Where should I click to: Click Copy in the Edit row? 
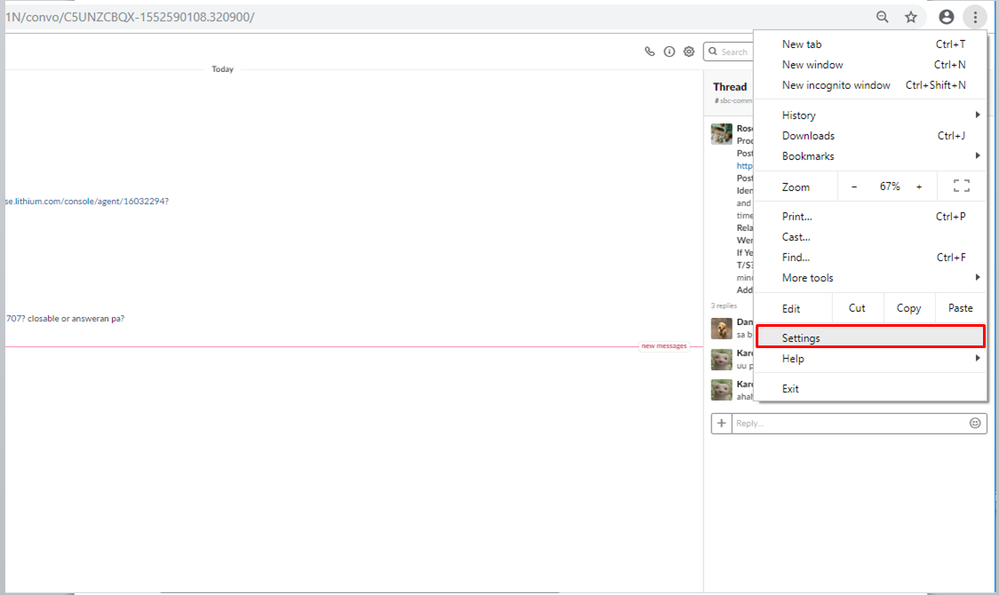coord(909,308)
